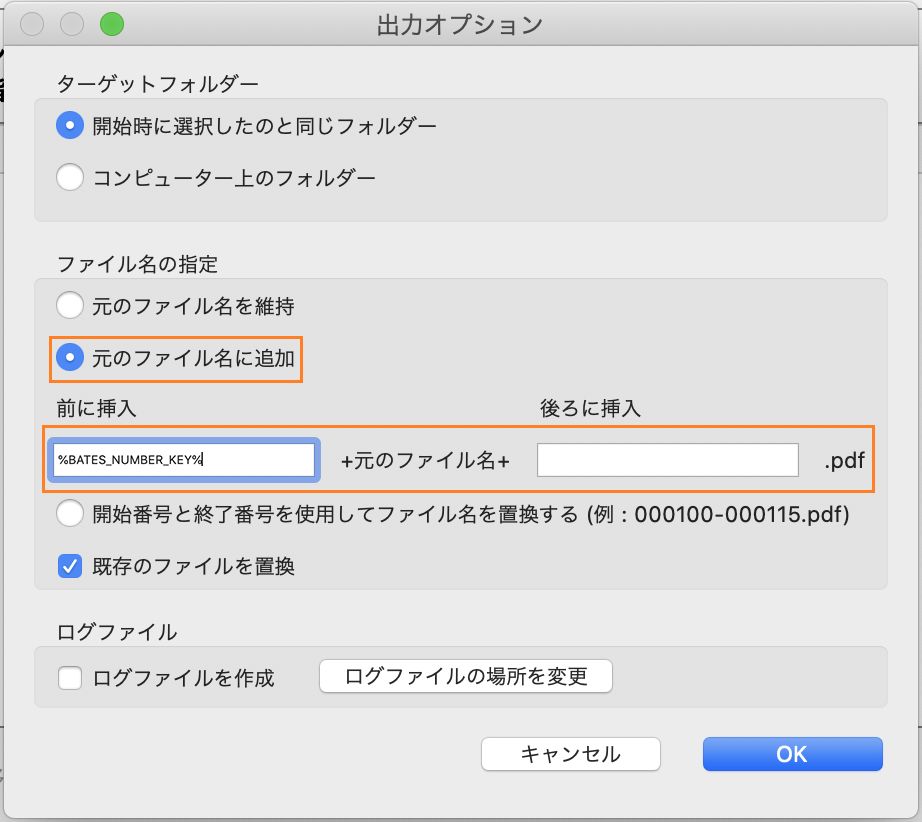Screen dimensions: 922x822
Task: Select the コンピューター上のフォルダー radio option
Action: coord(70,176)
